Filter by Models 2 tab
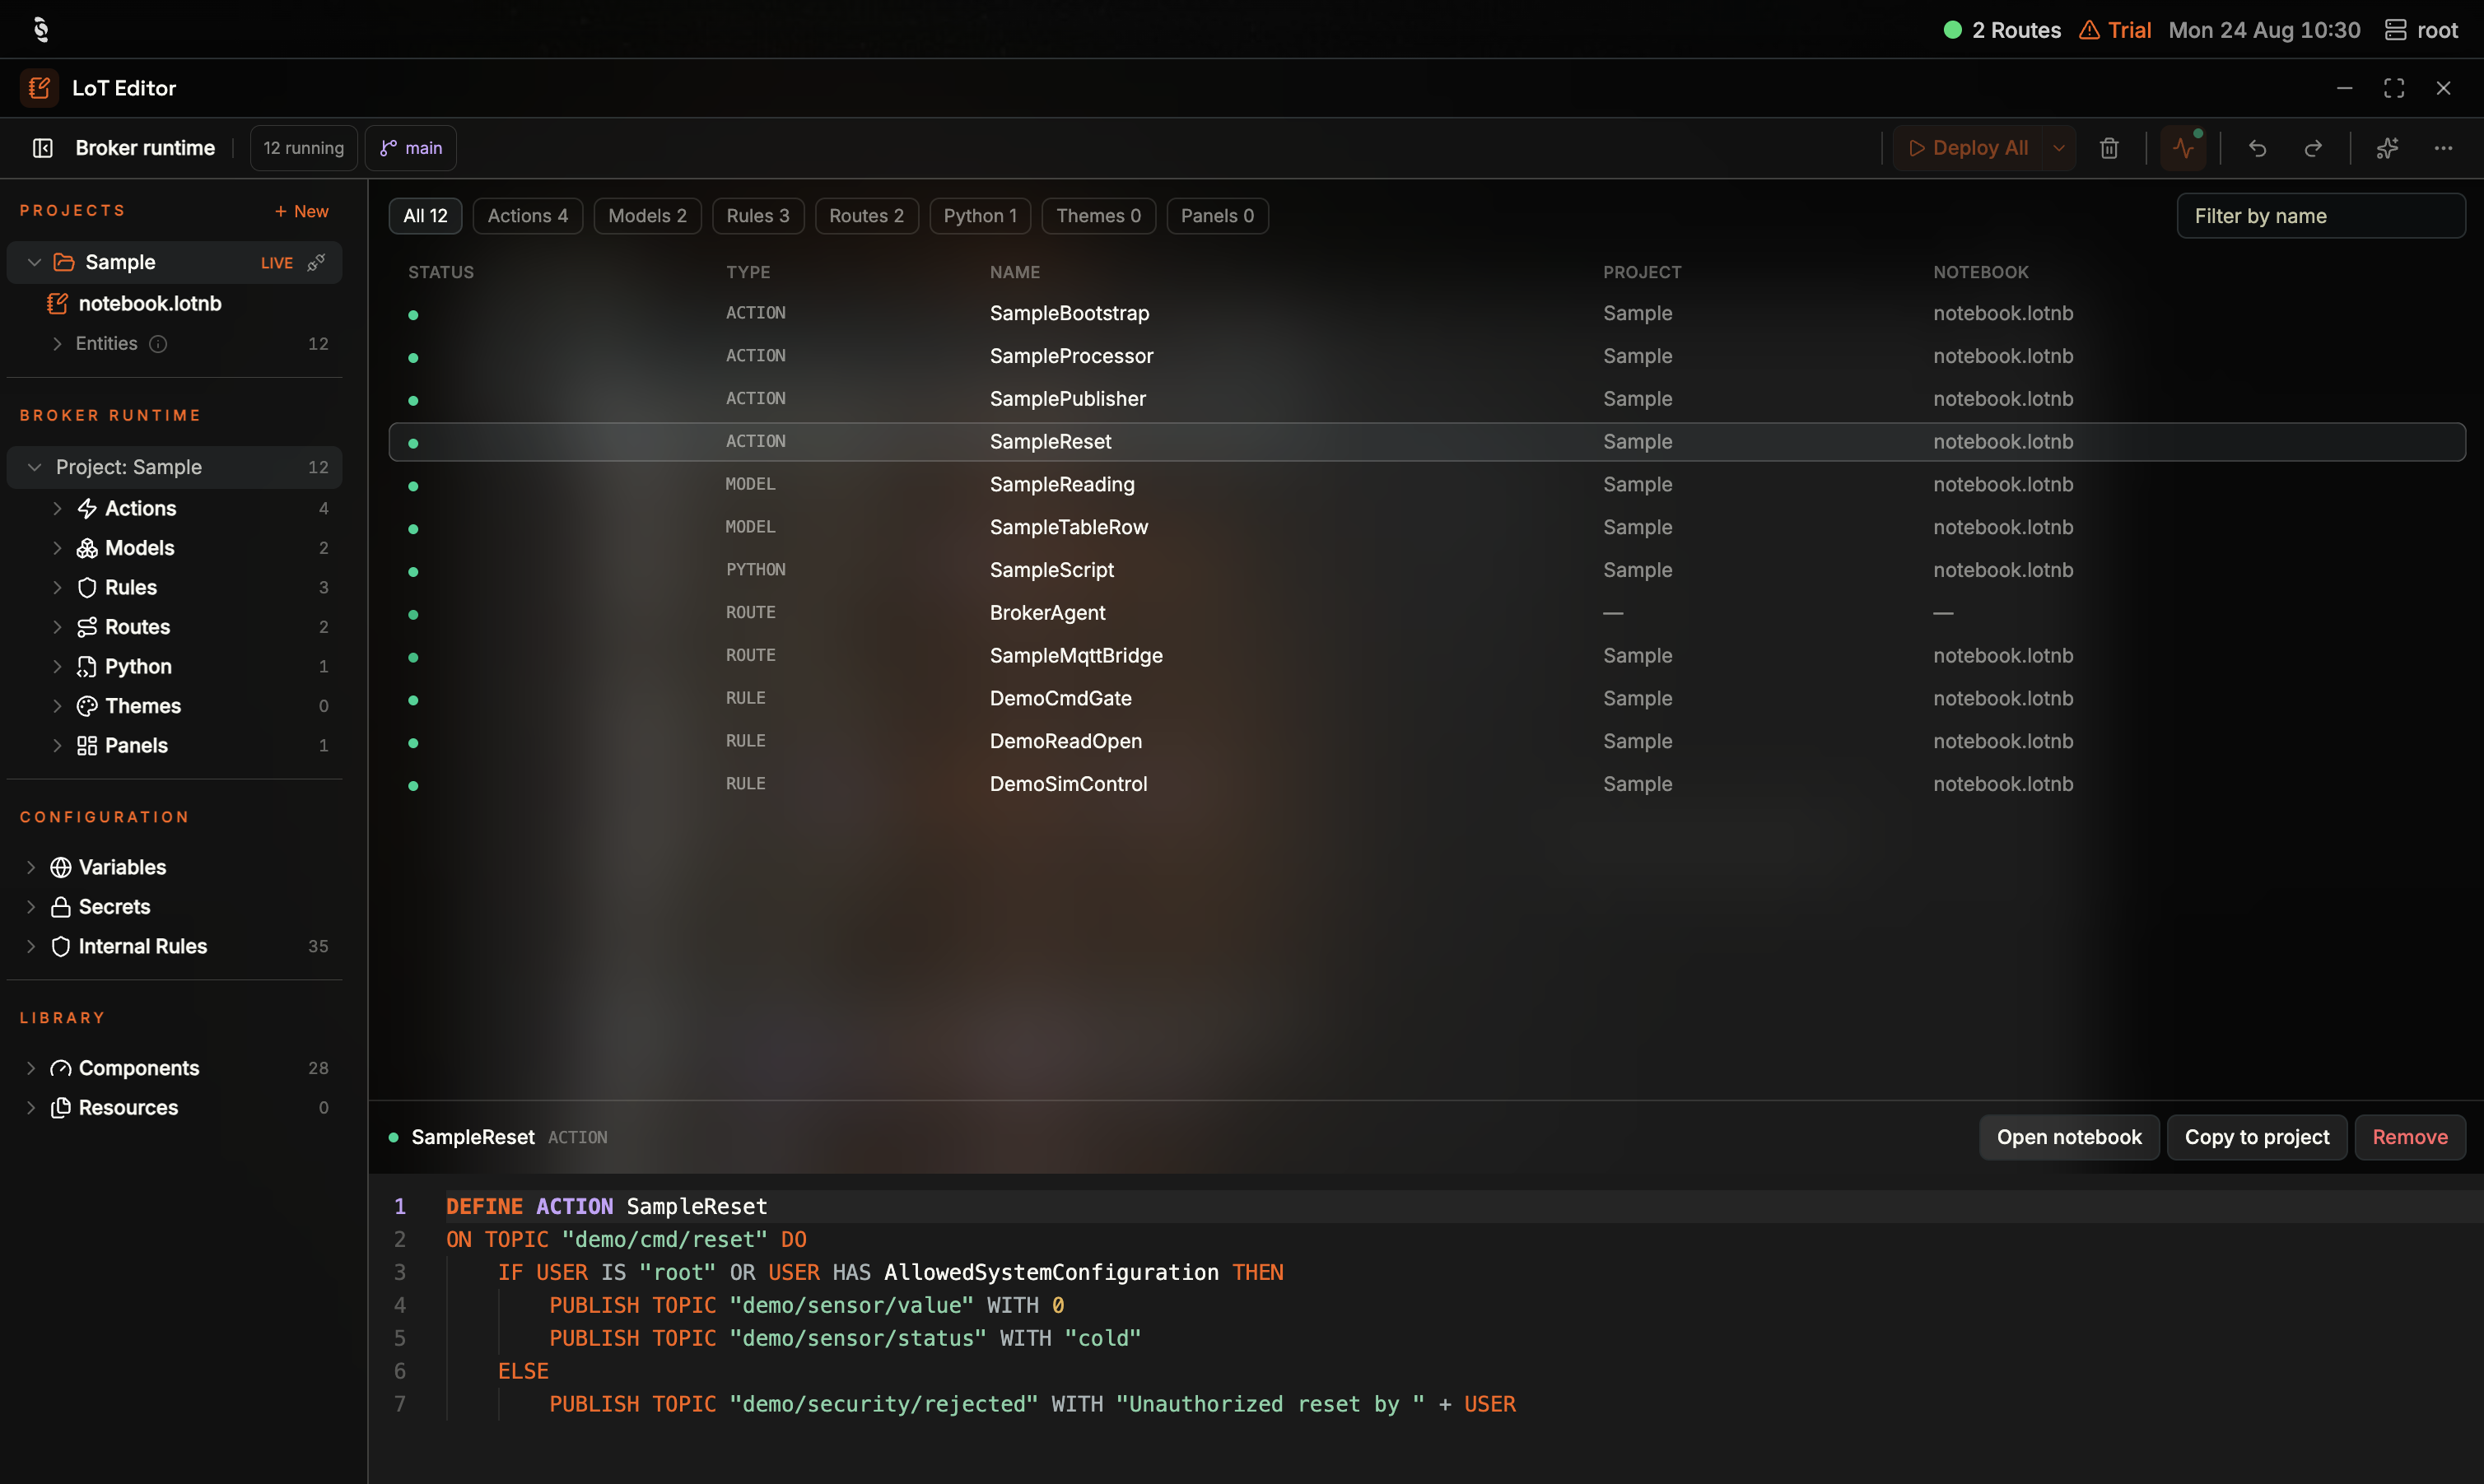 point(647,216)
